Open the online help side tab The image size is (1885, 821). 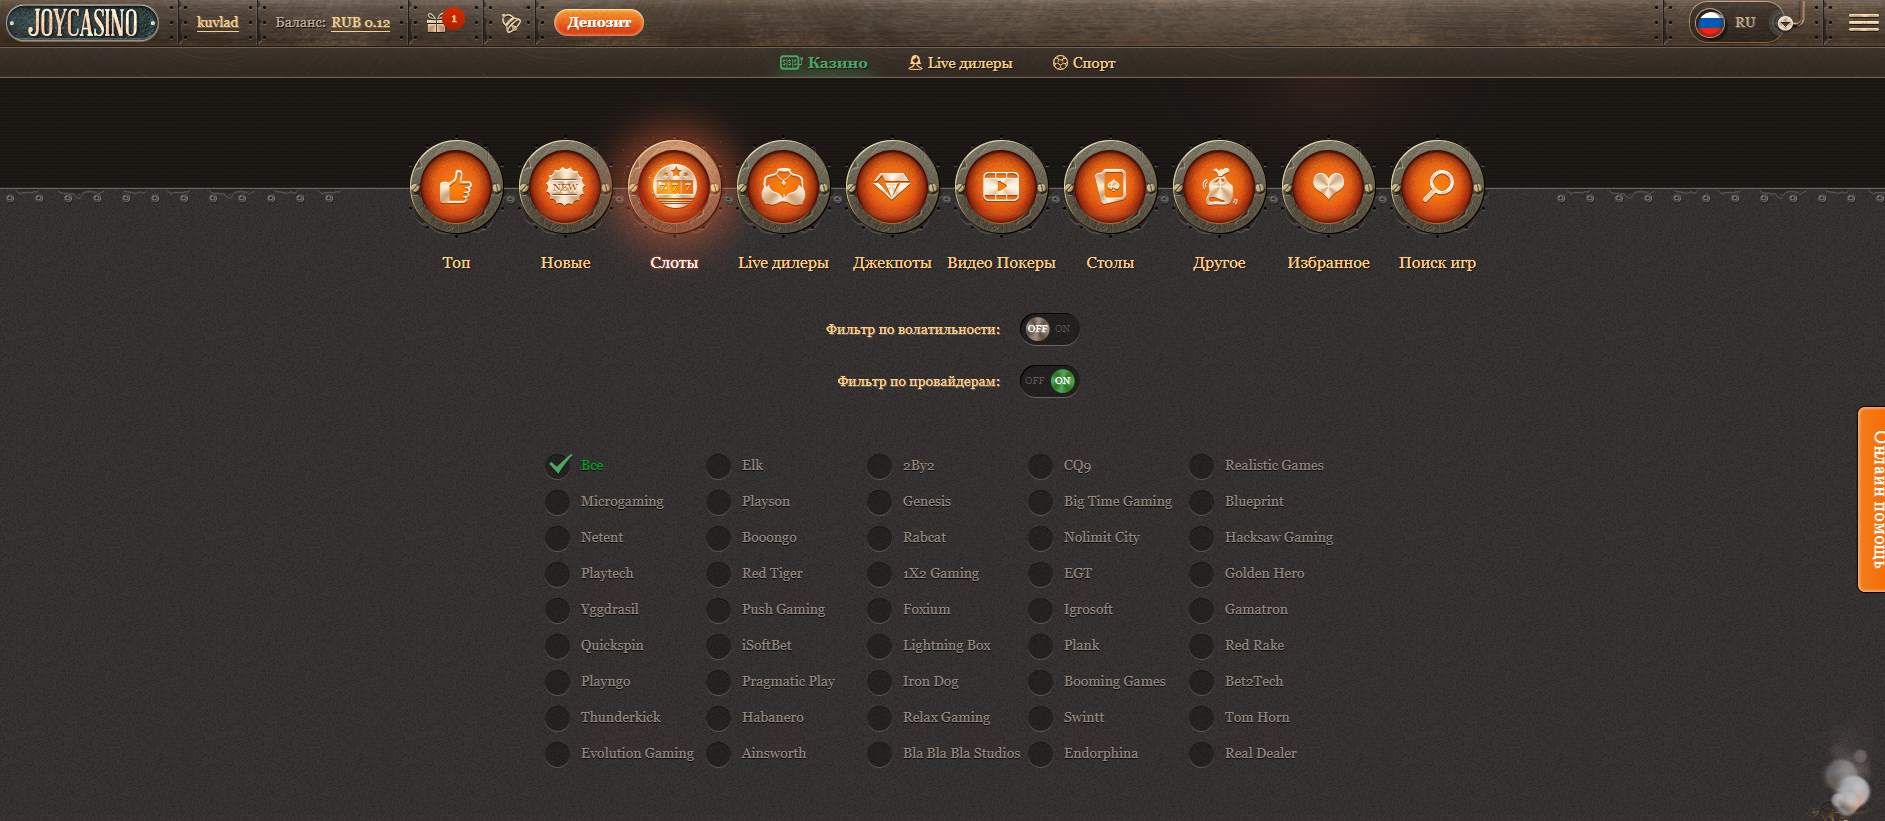[1871, 499]
